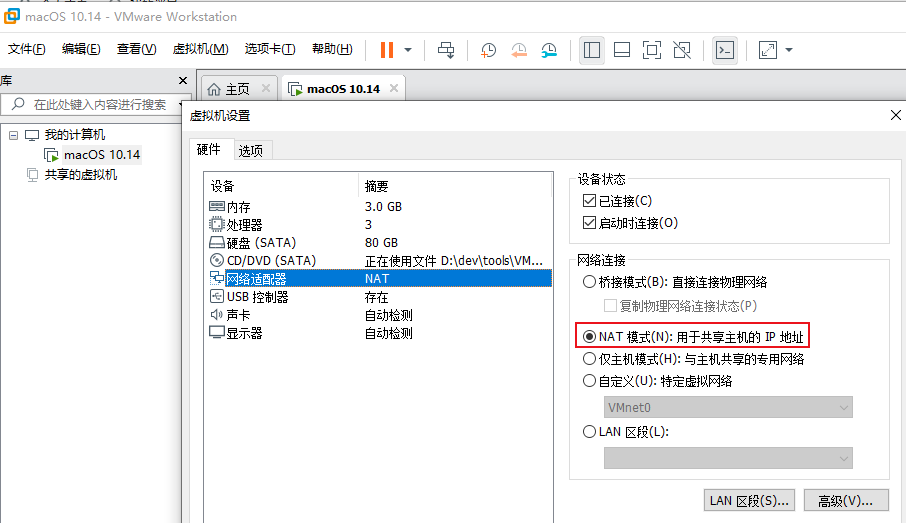906x523 pixels.
Task: Click the stretch guest display icon
Action: click(768, 50)
